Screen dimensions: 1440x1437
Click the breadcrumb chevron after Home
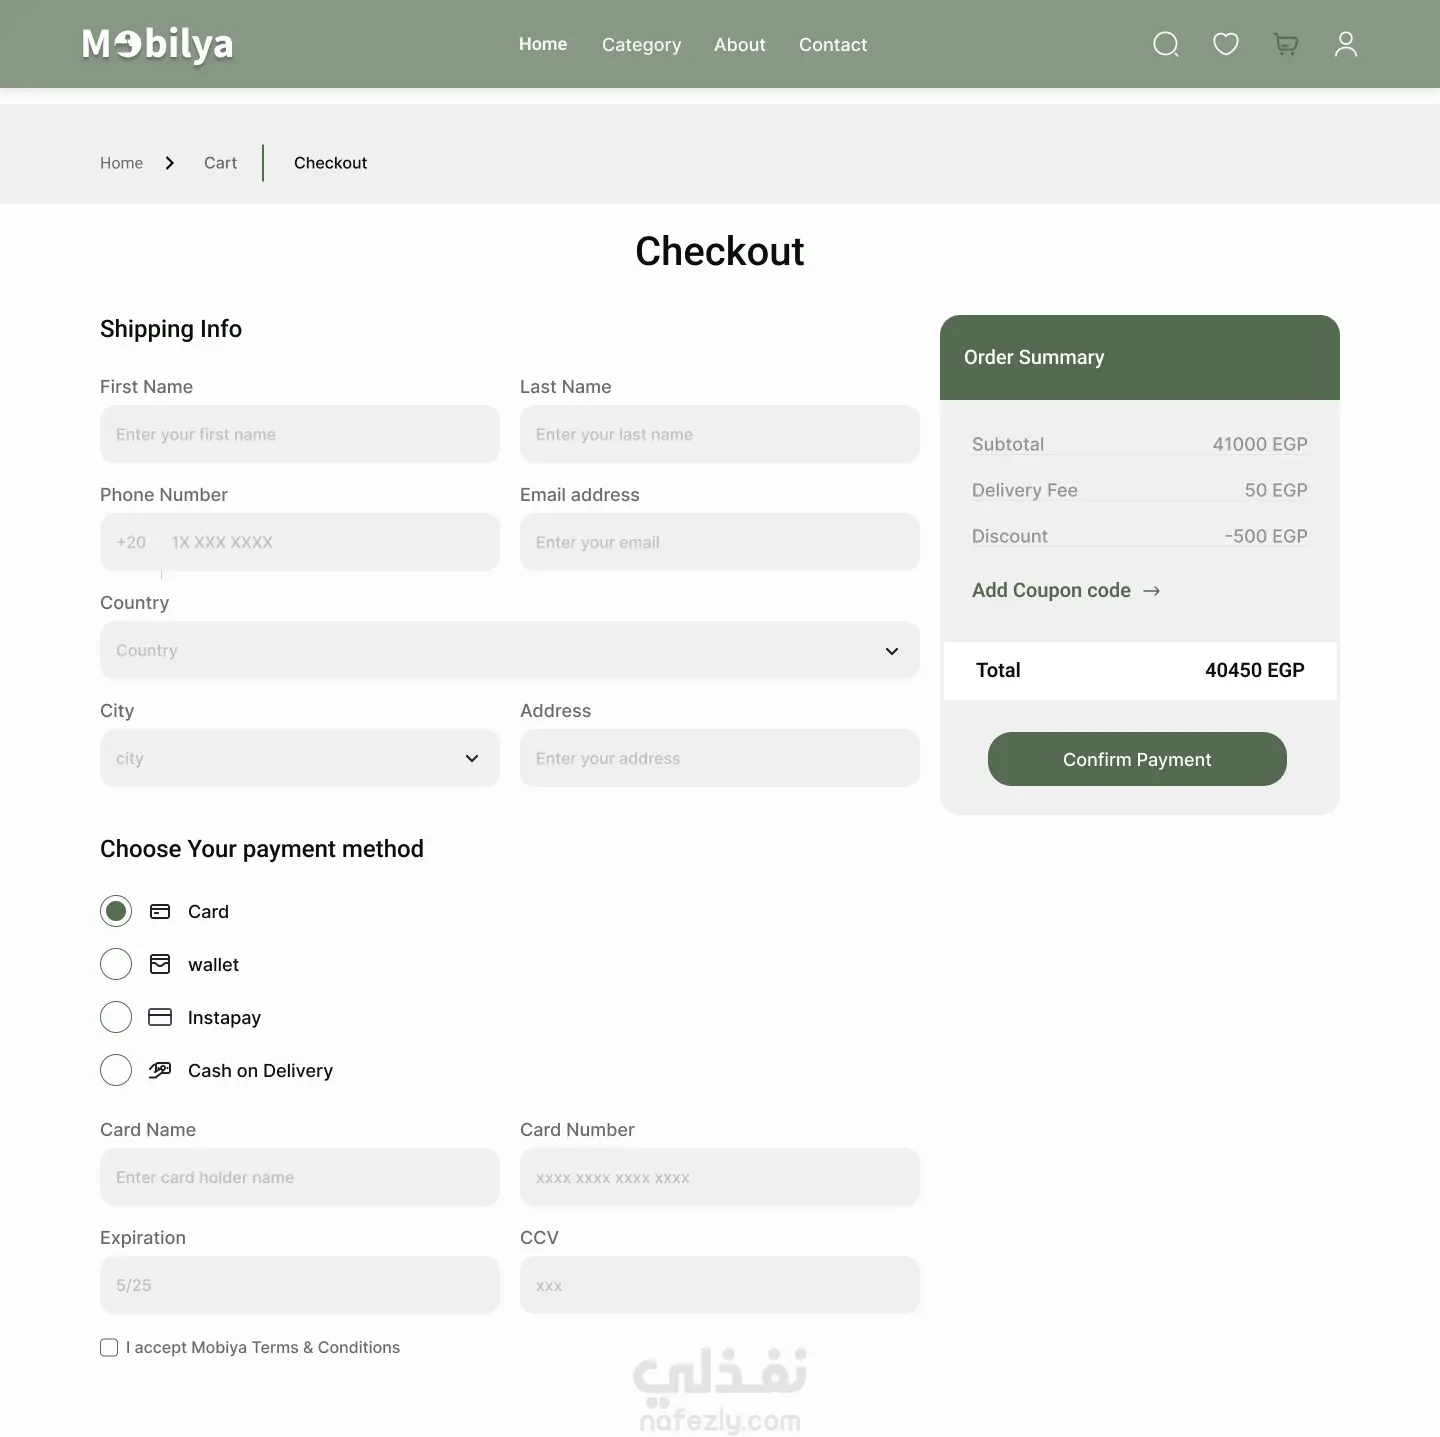[x=170, y=163]
